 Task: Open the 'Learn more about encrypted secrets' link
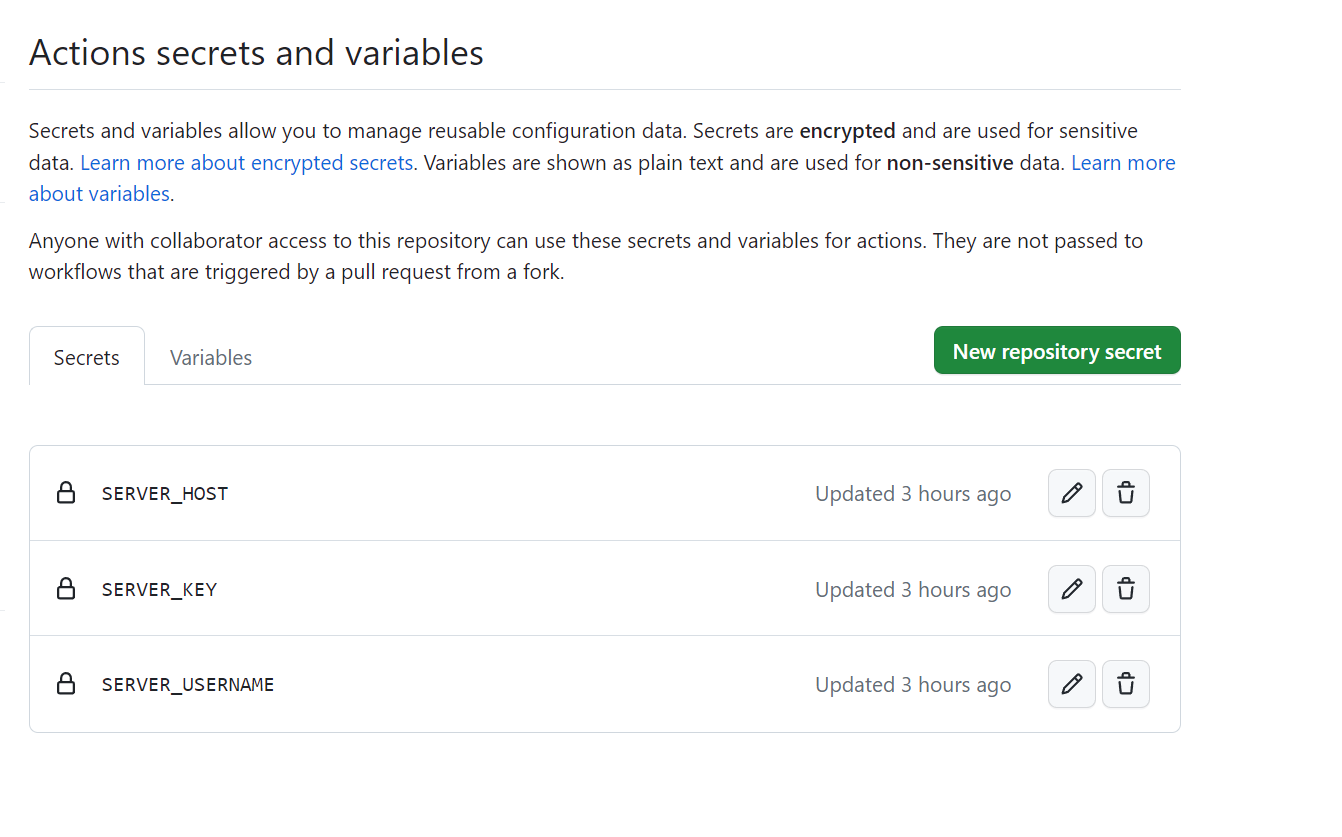click(x=246, y=162)
